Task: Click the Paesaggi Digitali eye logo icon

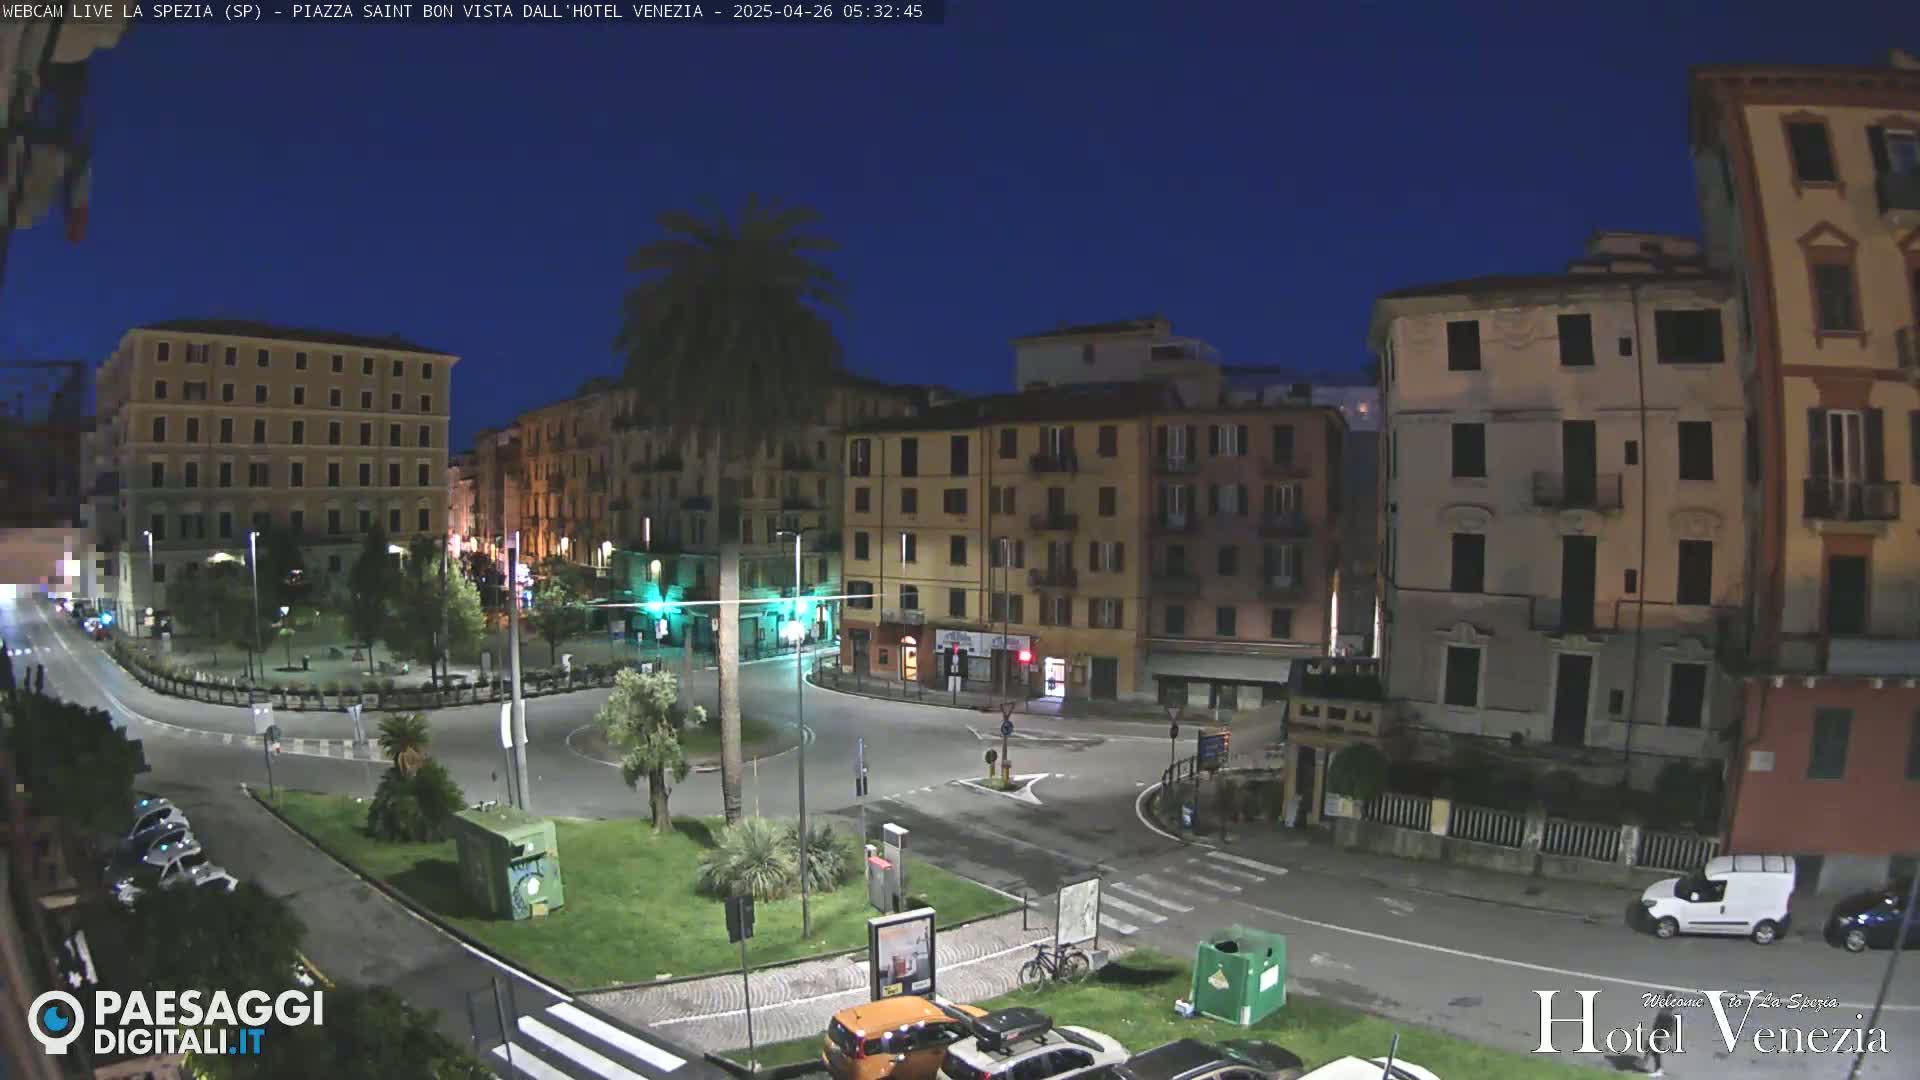Action: click(56, 1021)
